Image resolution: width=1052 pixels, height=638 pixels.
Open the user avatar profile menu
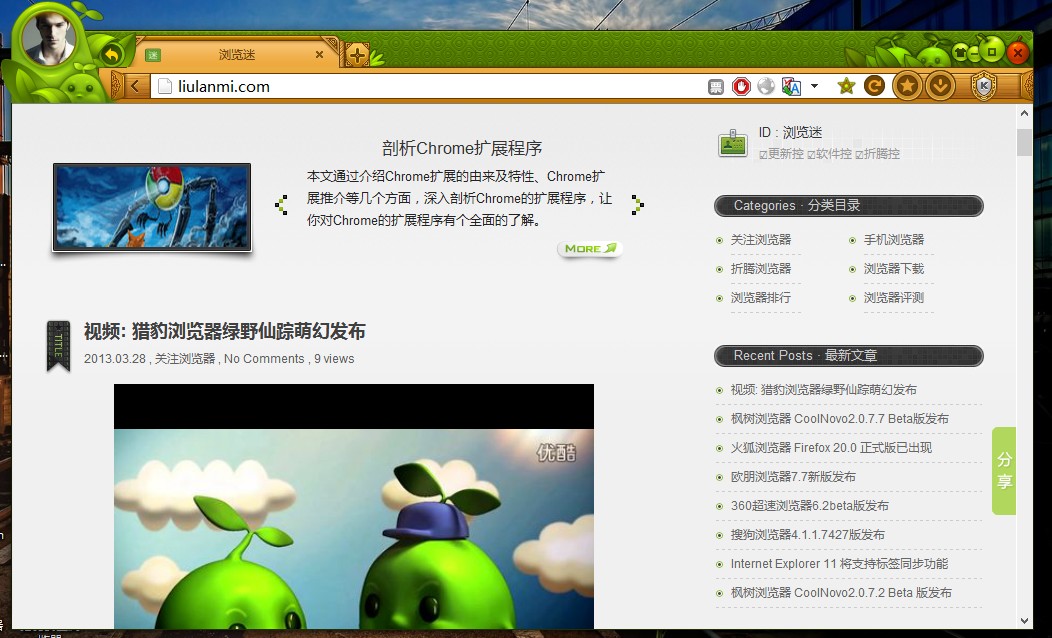[x=48, y=38]
